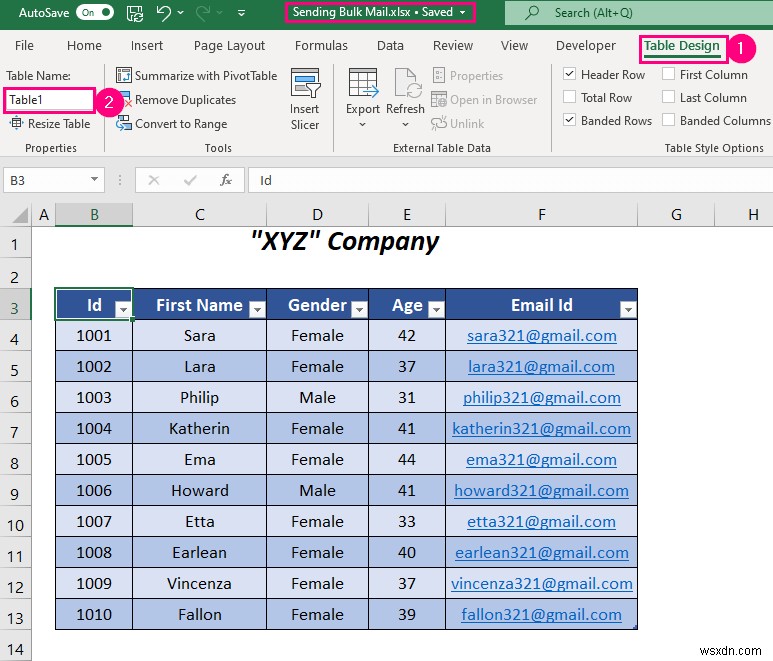
Task: Open the Id column filter dropdown
Action: click(123, 309)
